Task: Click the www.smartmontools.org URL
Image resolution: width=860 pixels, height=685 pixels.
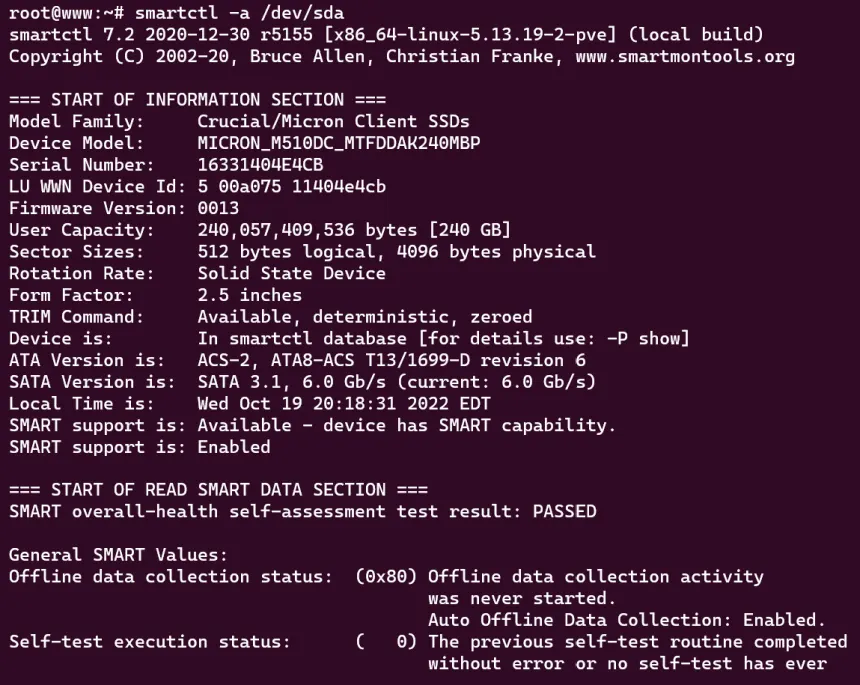Action: tap(685, 56)
